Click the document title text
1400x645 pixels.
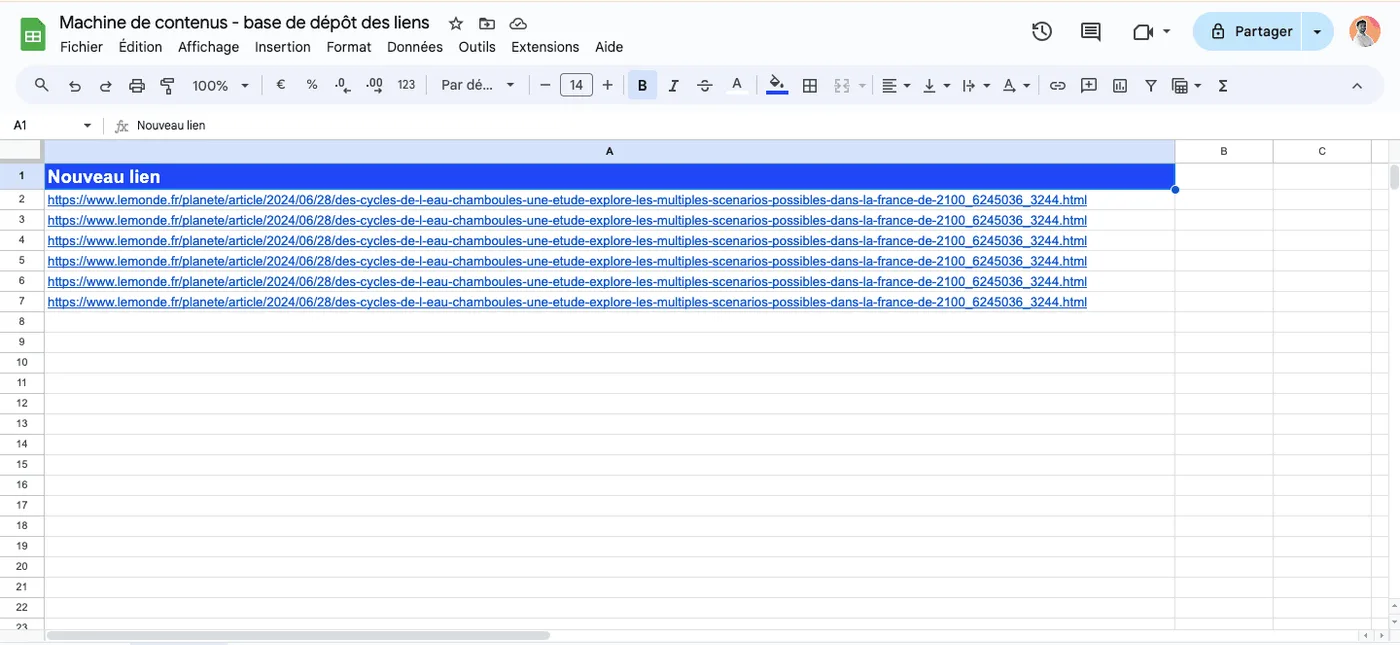click(x=244, y=22)
